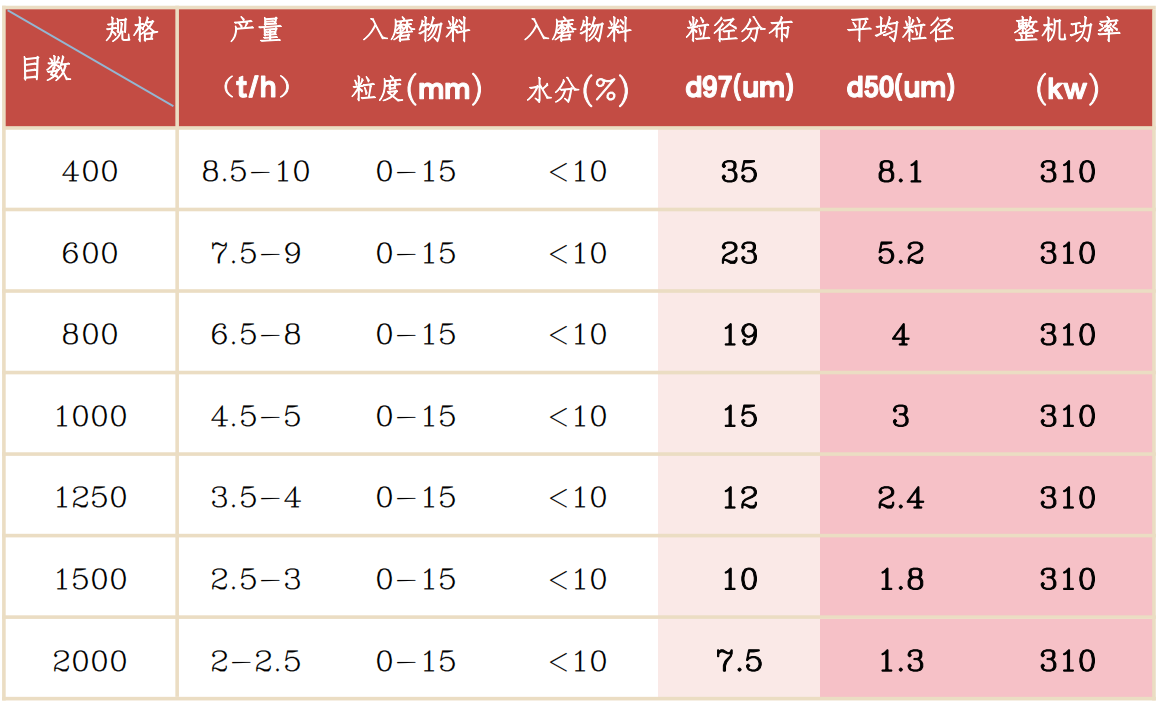Click the 规格/目数 diagonal header cell
Screen dimensions: 1156x704
click(90, 68)
